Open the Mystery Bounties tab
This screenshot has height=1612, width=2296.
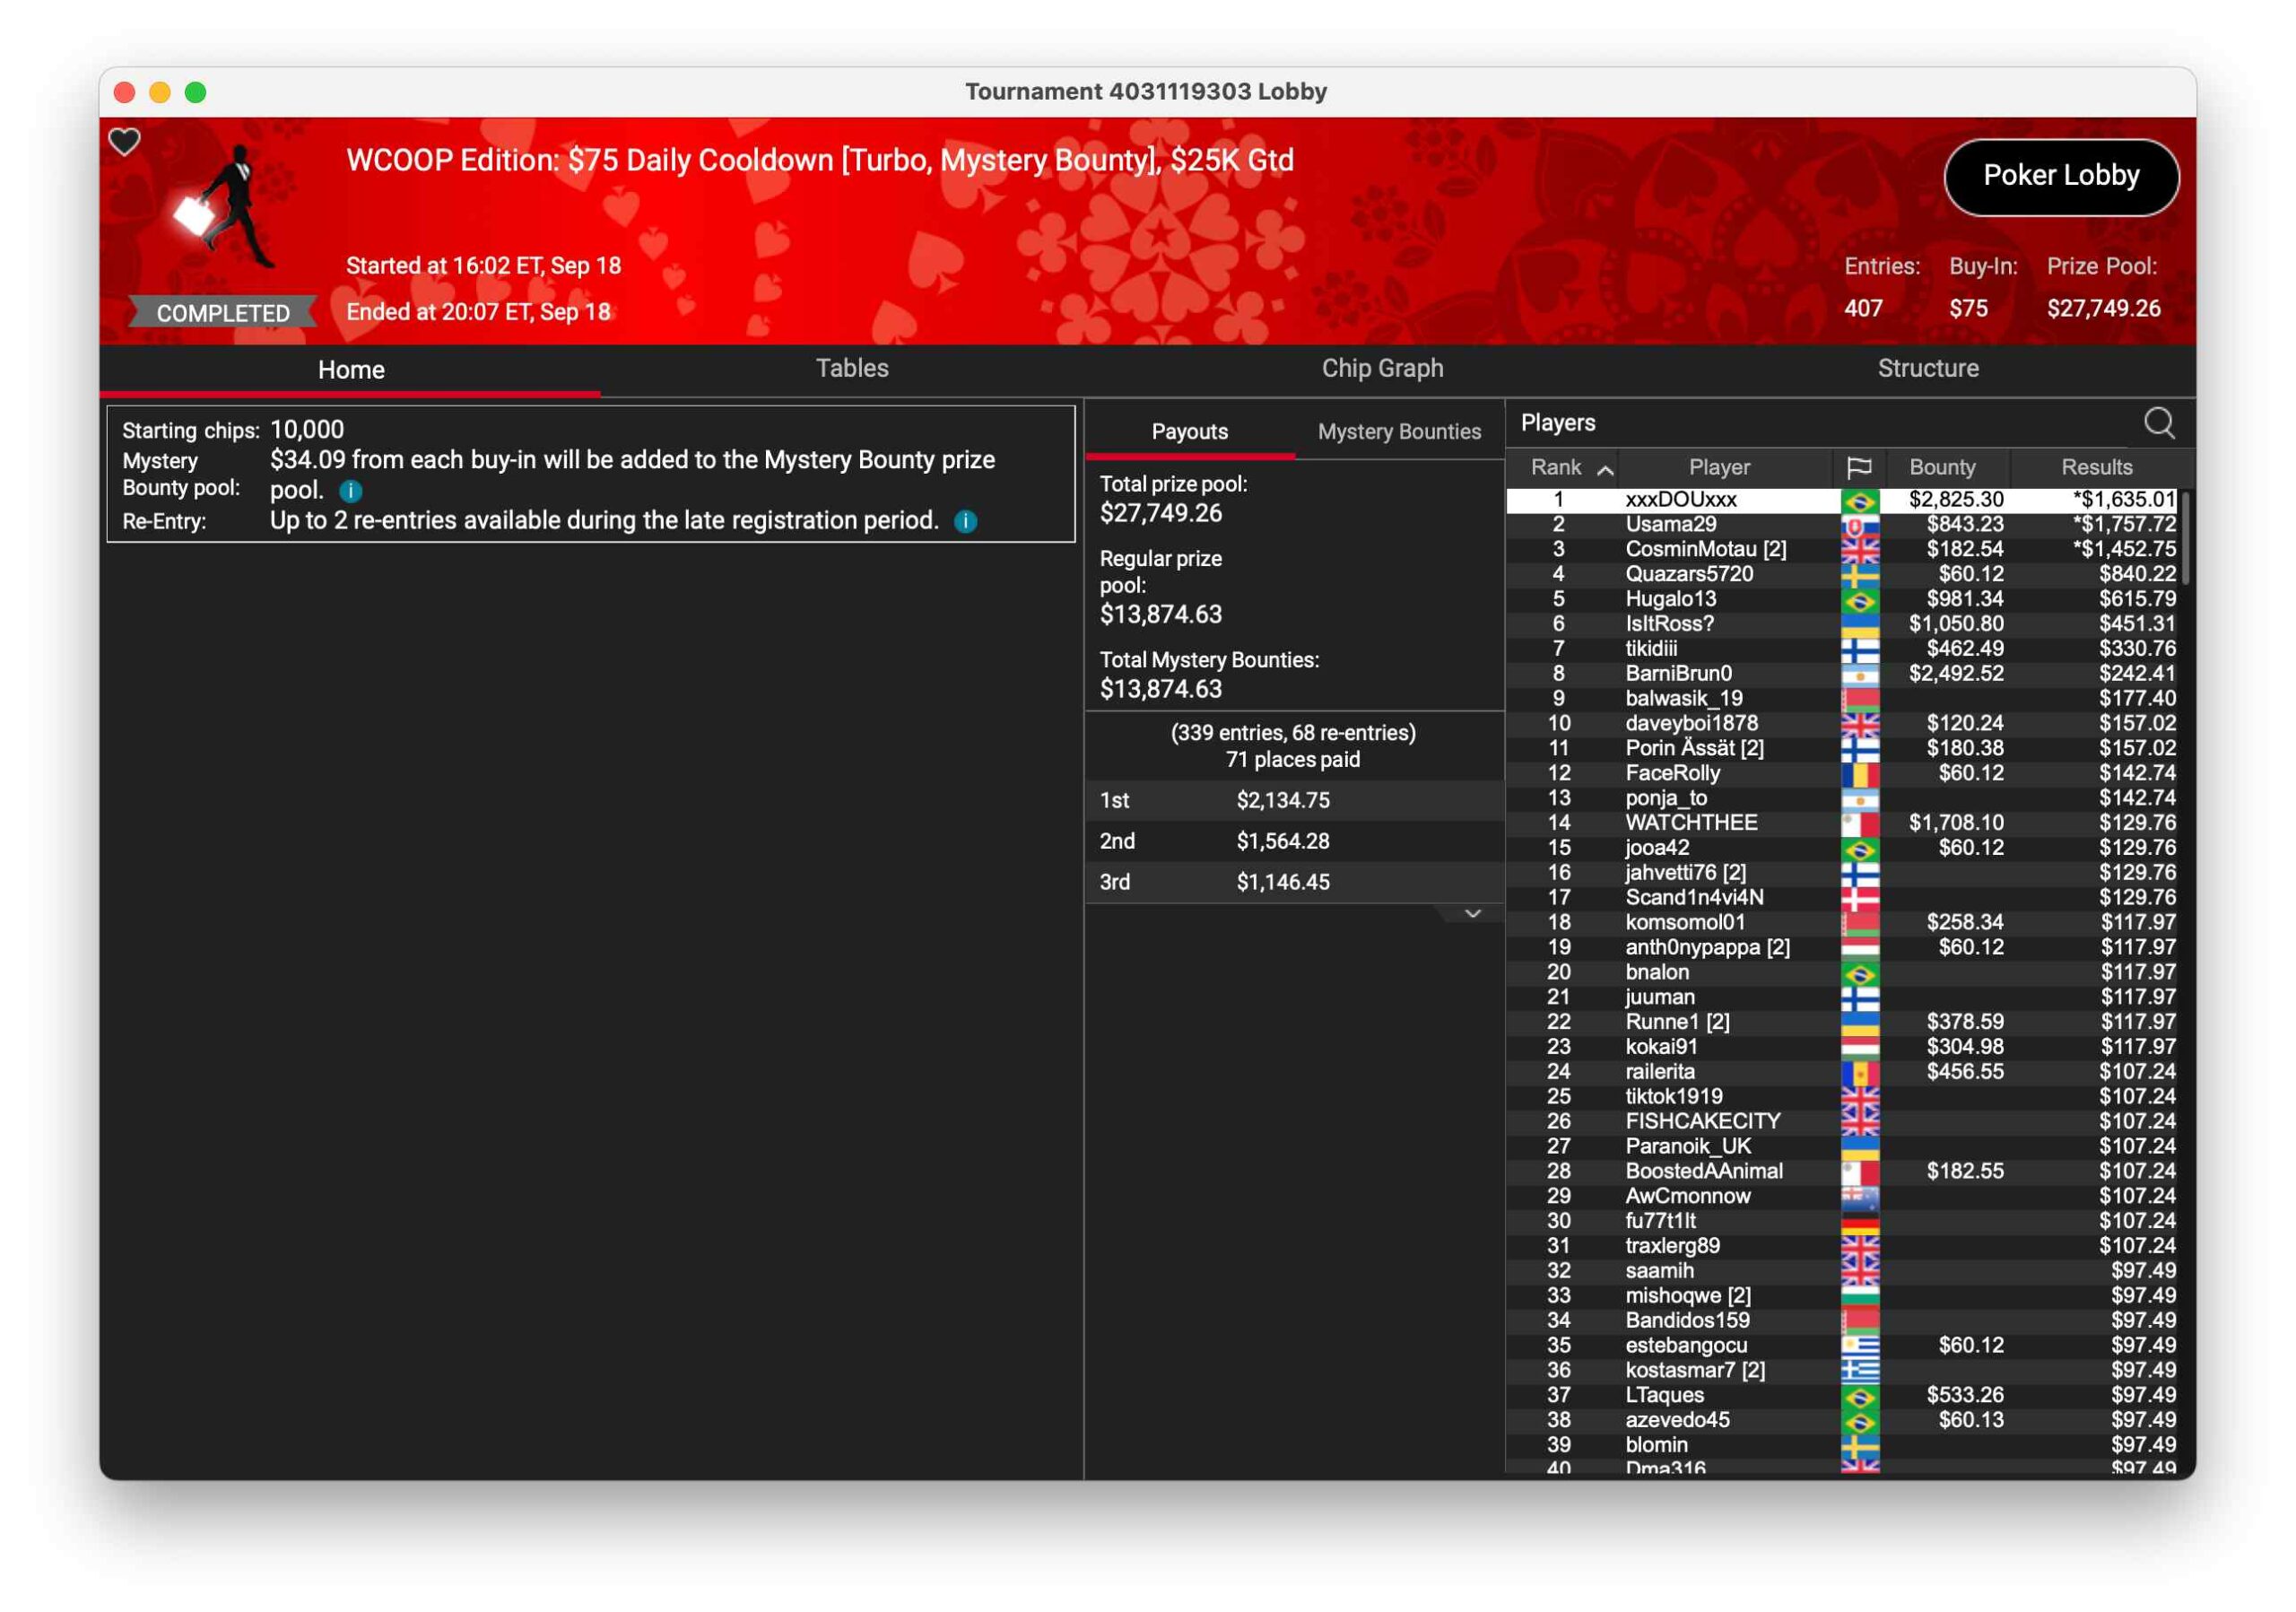coord(1399,432)
